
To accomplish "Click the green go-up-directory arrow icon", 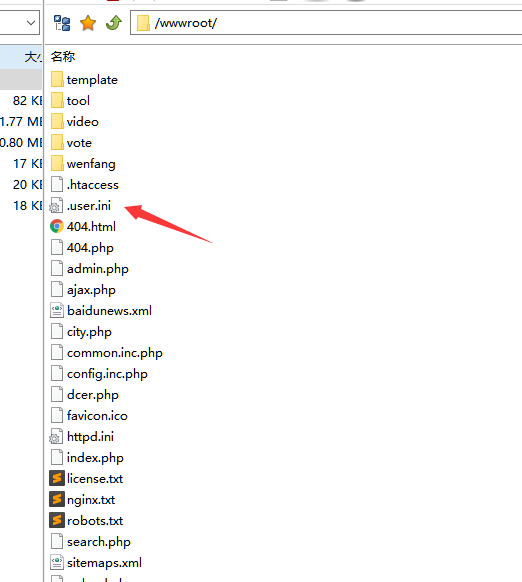I will tap(114, 23).
